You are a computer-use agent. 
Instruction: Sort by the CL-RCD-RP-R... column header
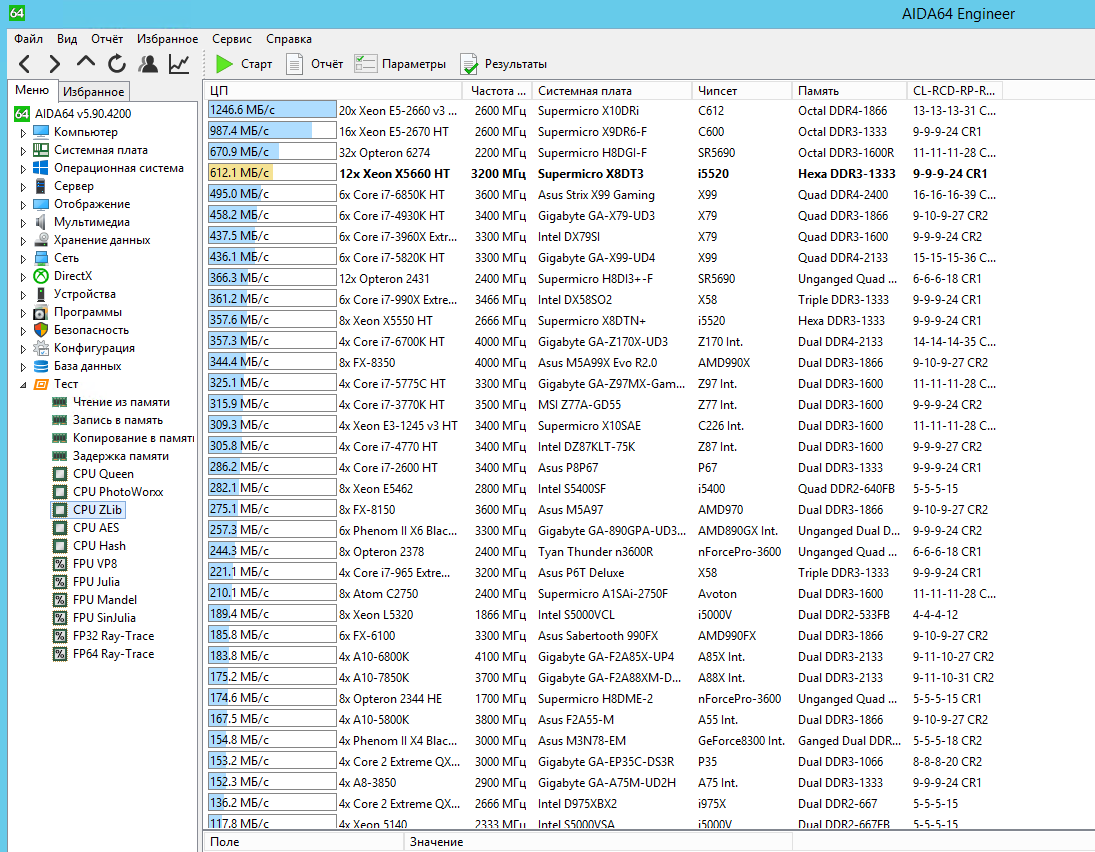point(955,91)
